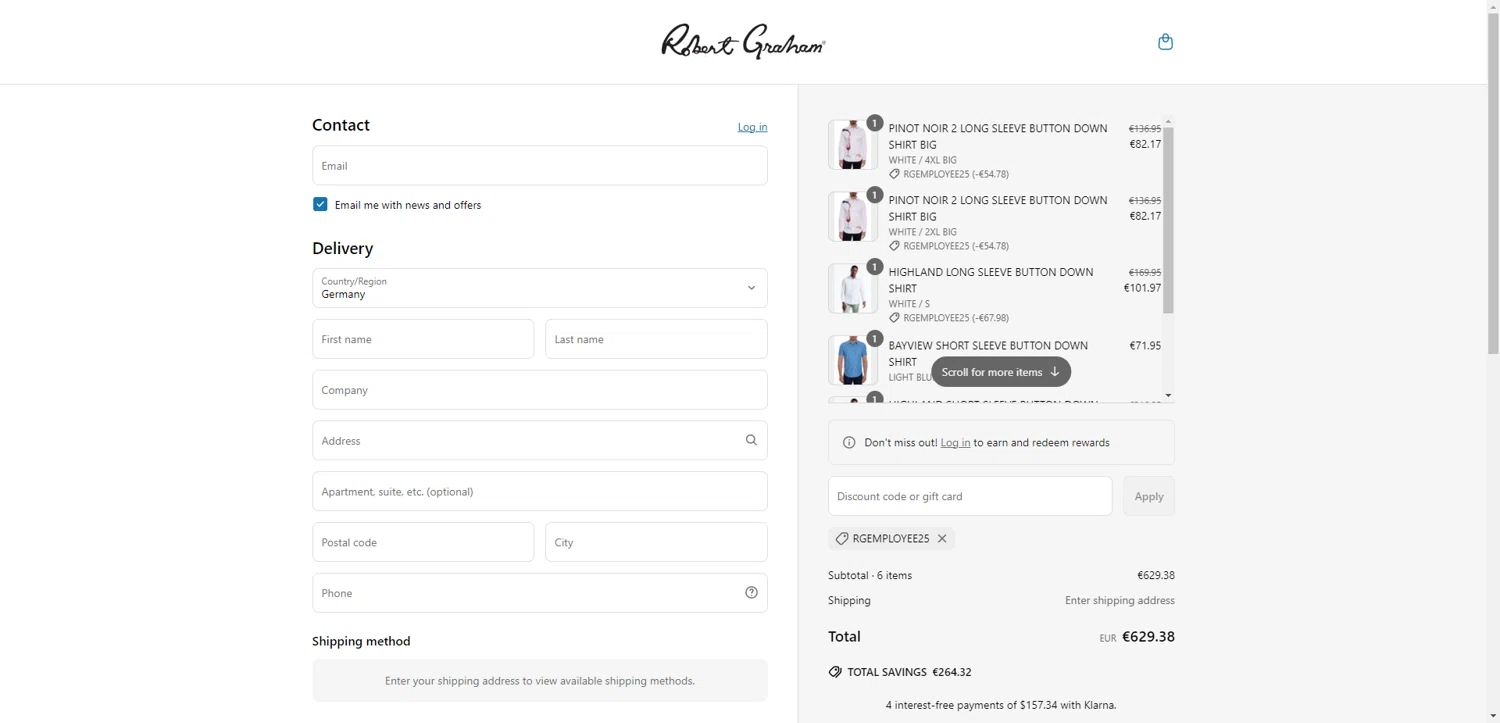The height and width of the screenshot is (723, 1500).
Task: Click the address search magnifier icon
Action: [751, 440]
